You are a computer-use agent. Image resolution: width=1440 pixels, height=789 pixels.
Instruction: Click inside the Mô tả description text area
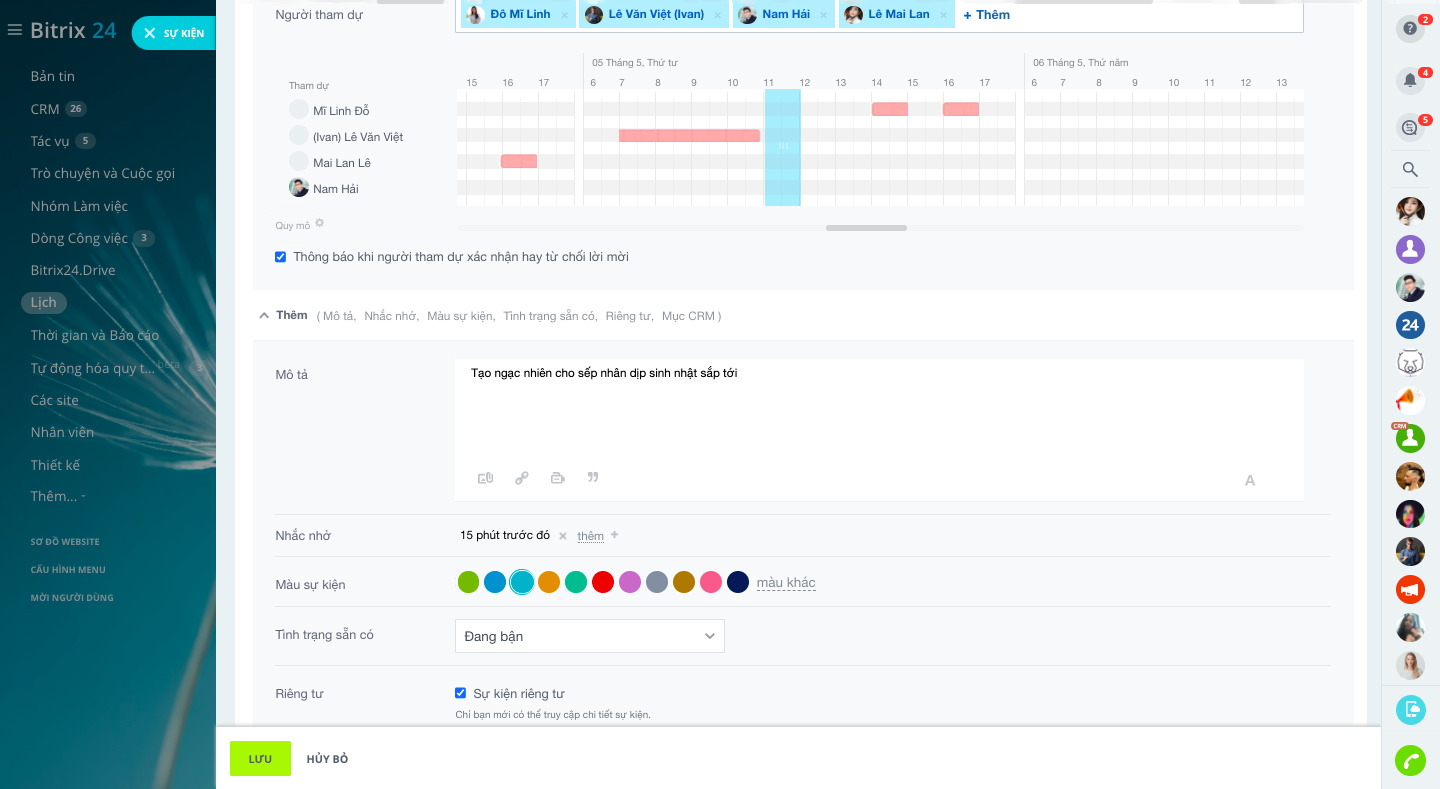pyautogui.click(x=879, y=410)
